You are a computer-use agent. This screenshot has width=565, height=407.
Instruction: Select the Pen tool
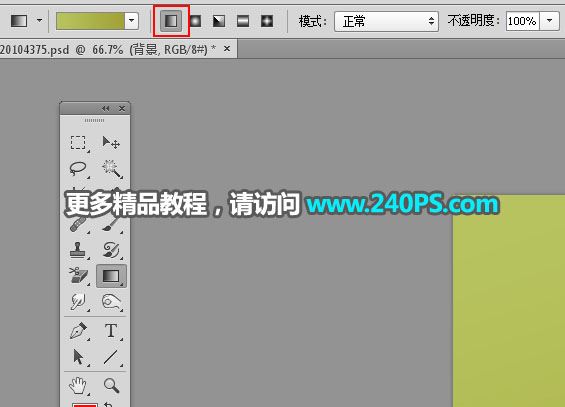coord(78,330)
